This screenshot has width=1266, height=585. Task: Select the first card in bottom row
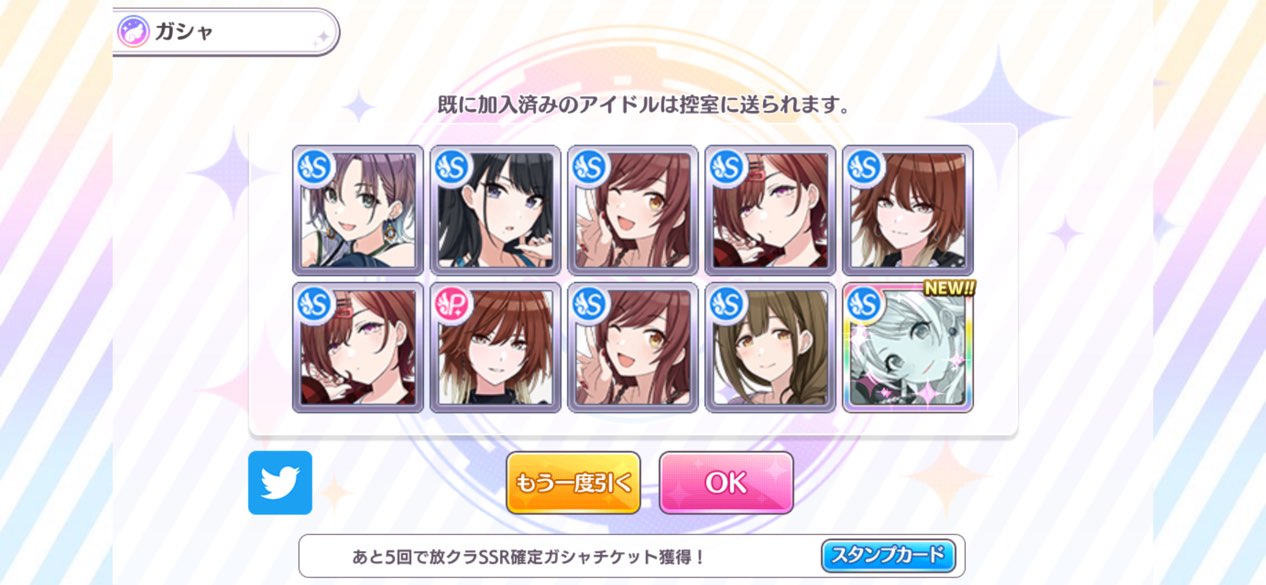click(358, 347)
